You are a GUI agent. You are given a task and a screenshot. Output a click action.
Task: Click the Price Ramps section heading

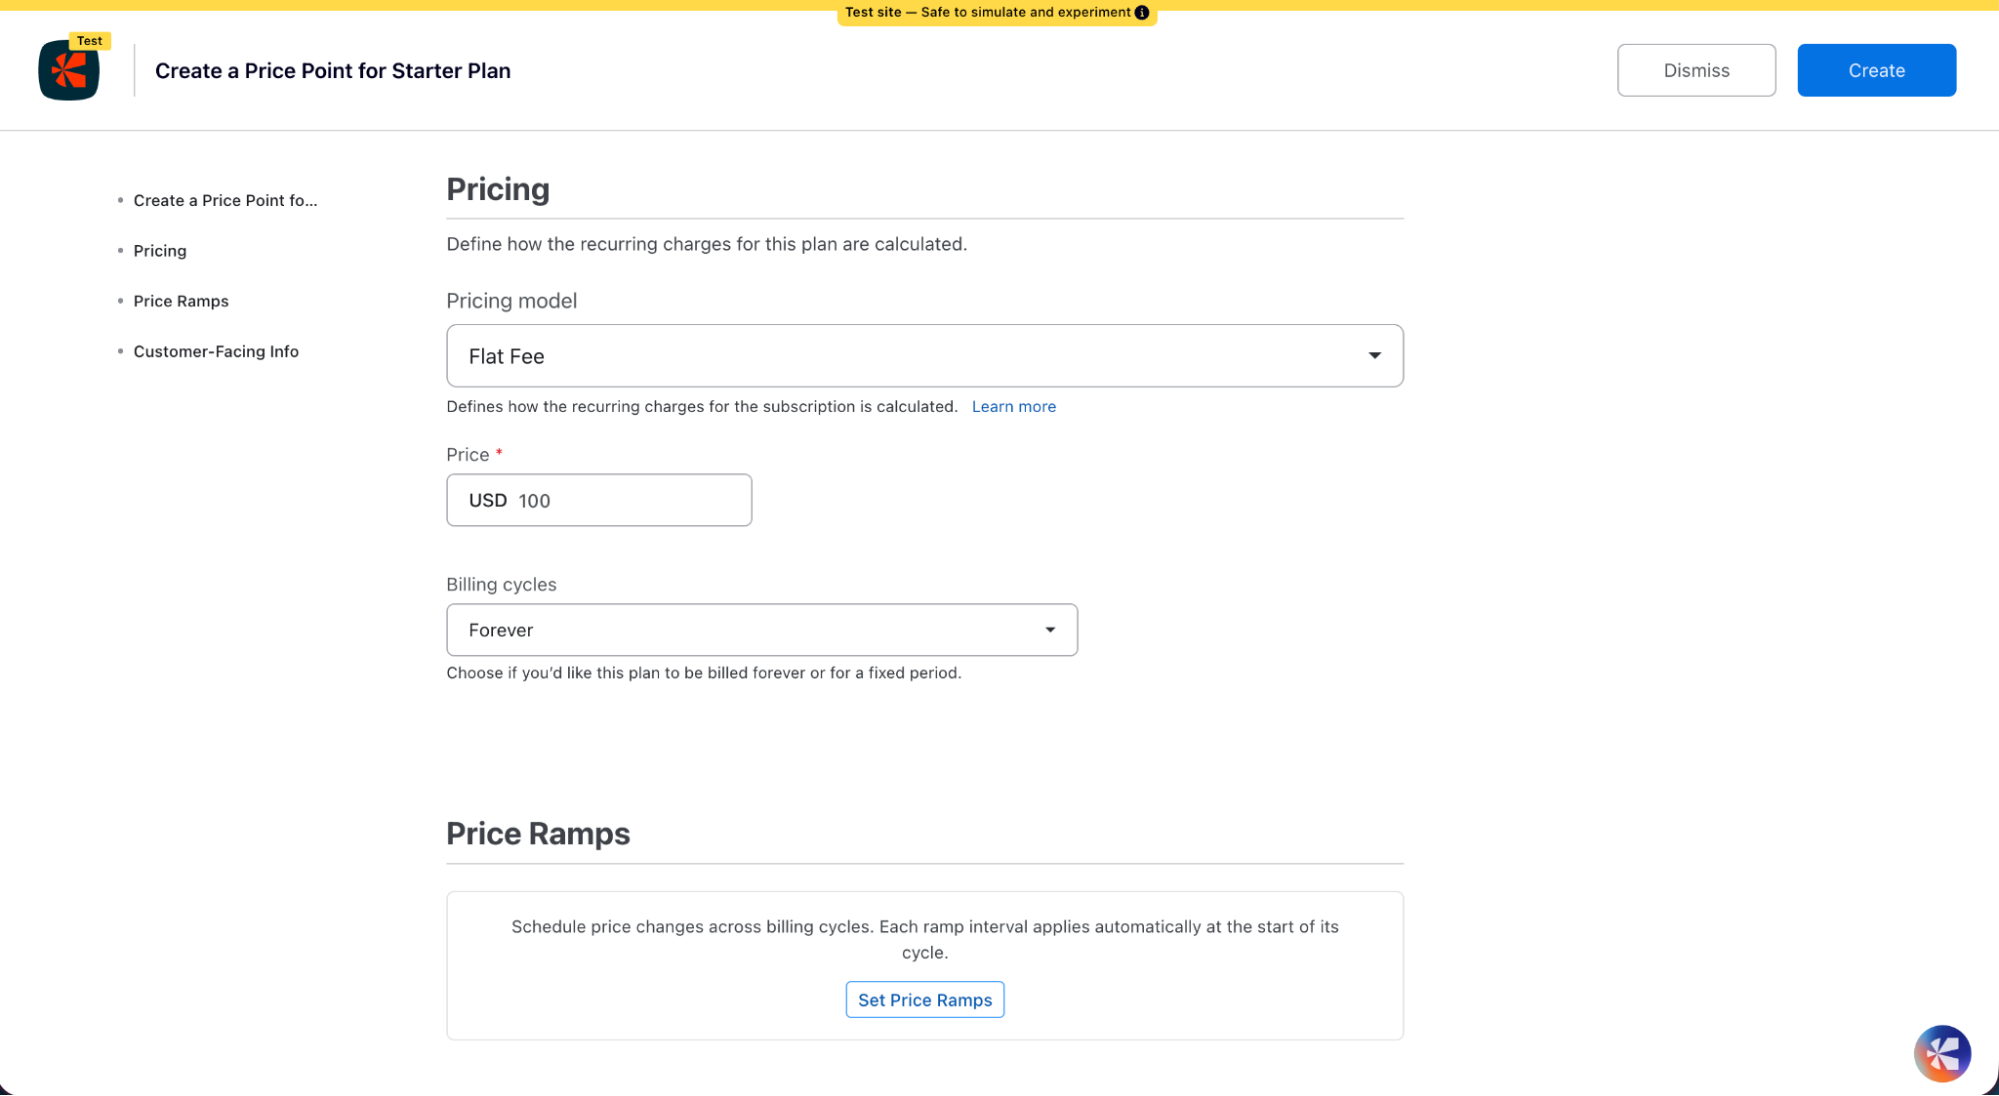pyautogui.click(x=538, y=834)
